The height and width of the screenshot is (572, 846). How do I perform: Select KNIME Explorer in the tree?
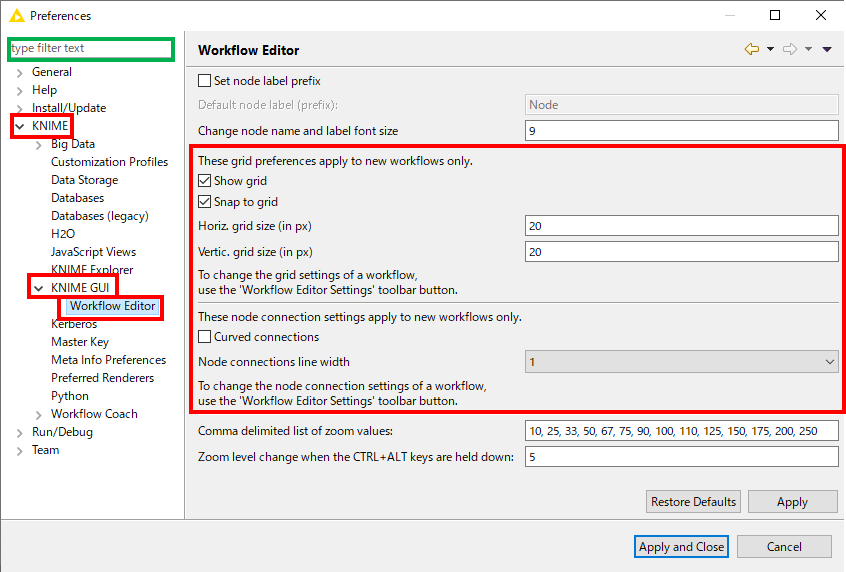click(x=92, y=270)
